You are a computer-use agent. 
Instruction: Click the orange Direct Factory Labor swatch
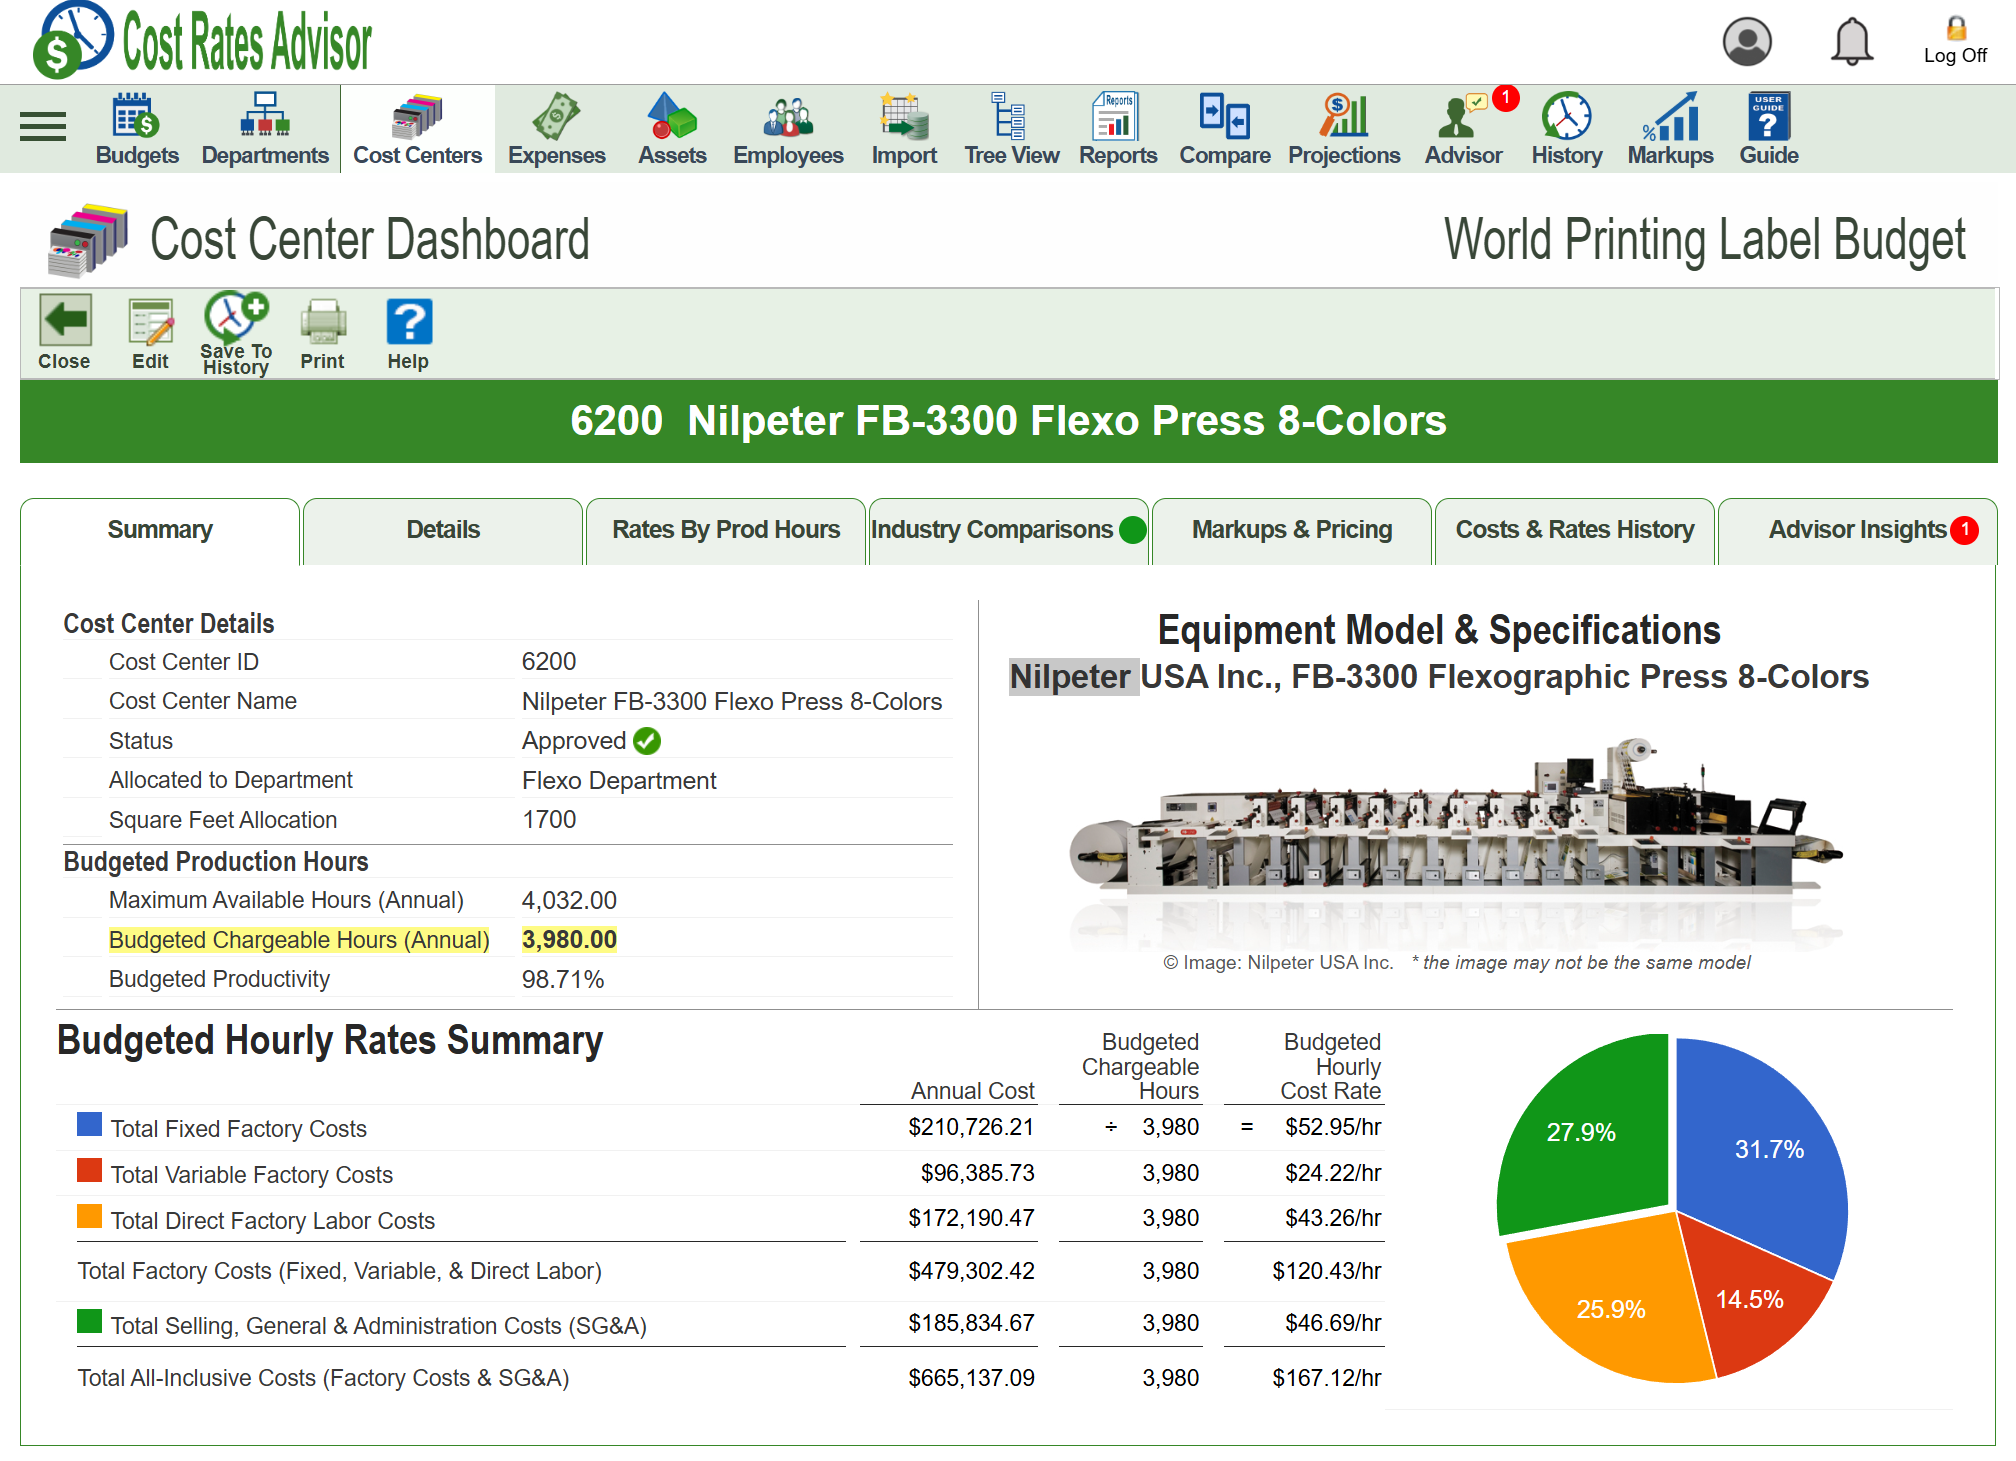click(x=89, y=1217)
